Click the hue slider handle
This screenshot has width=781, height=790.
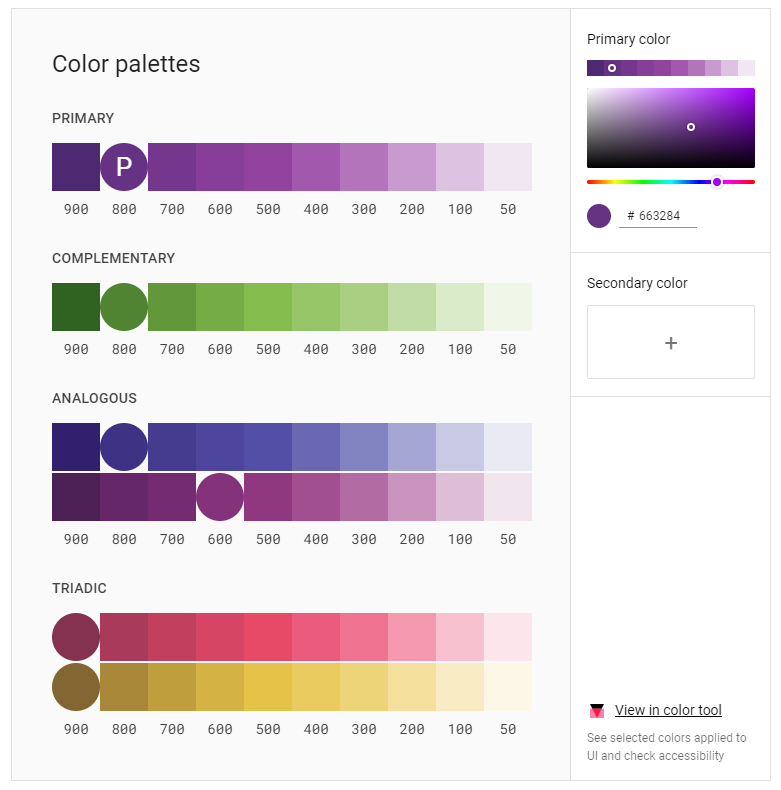point(717,182)
